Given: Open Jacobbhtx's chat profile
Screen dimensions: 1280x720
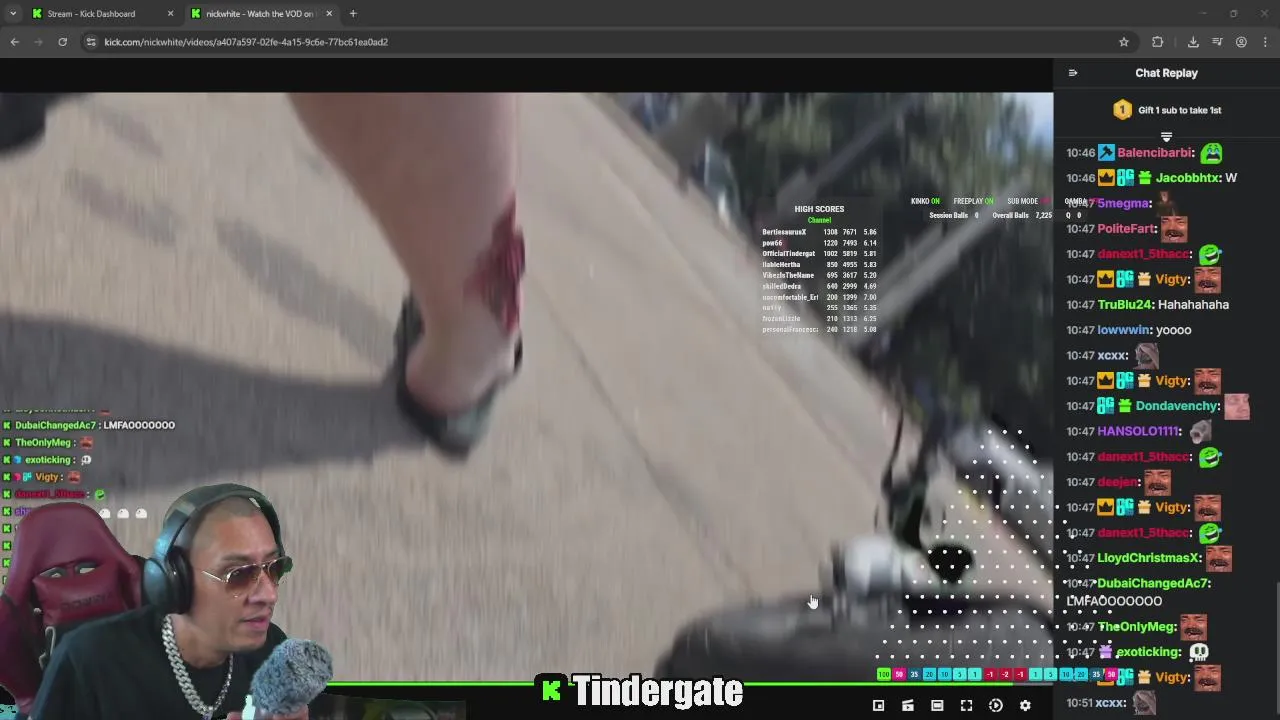Looking at the screenshot, I should 1188,178.
